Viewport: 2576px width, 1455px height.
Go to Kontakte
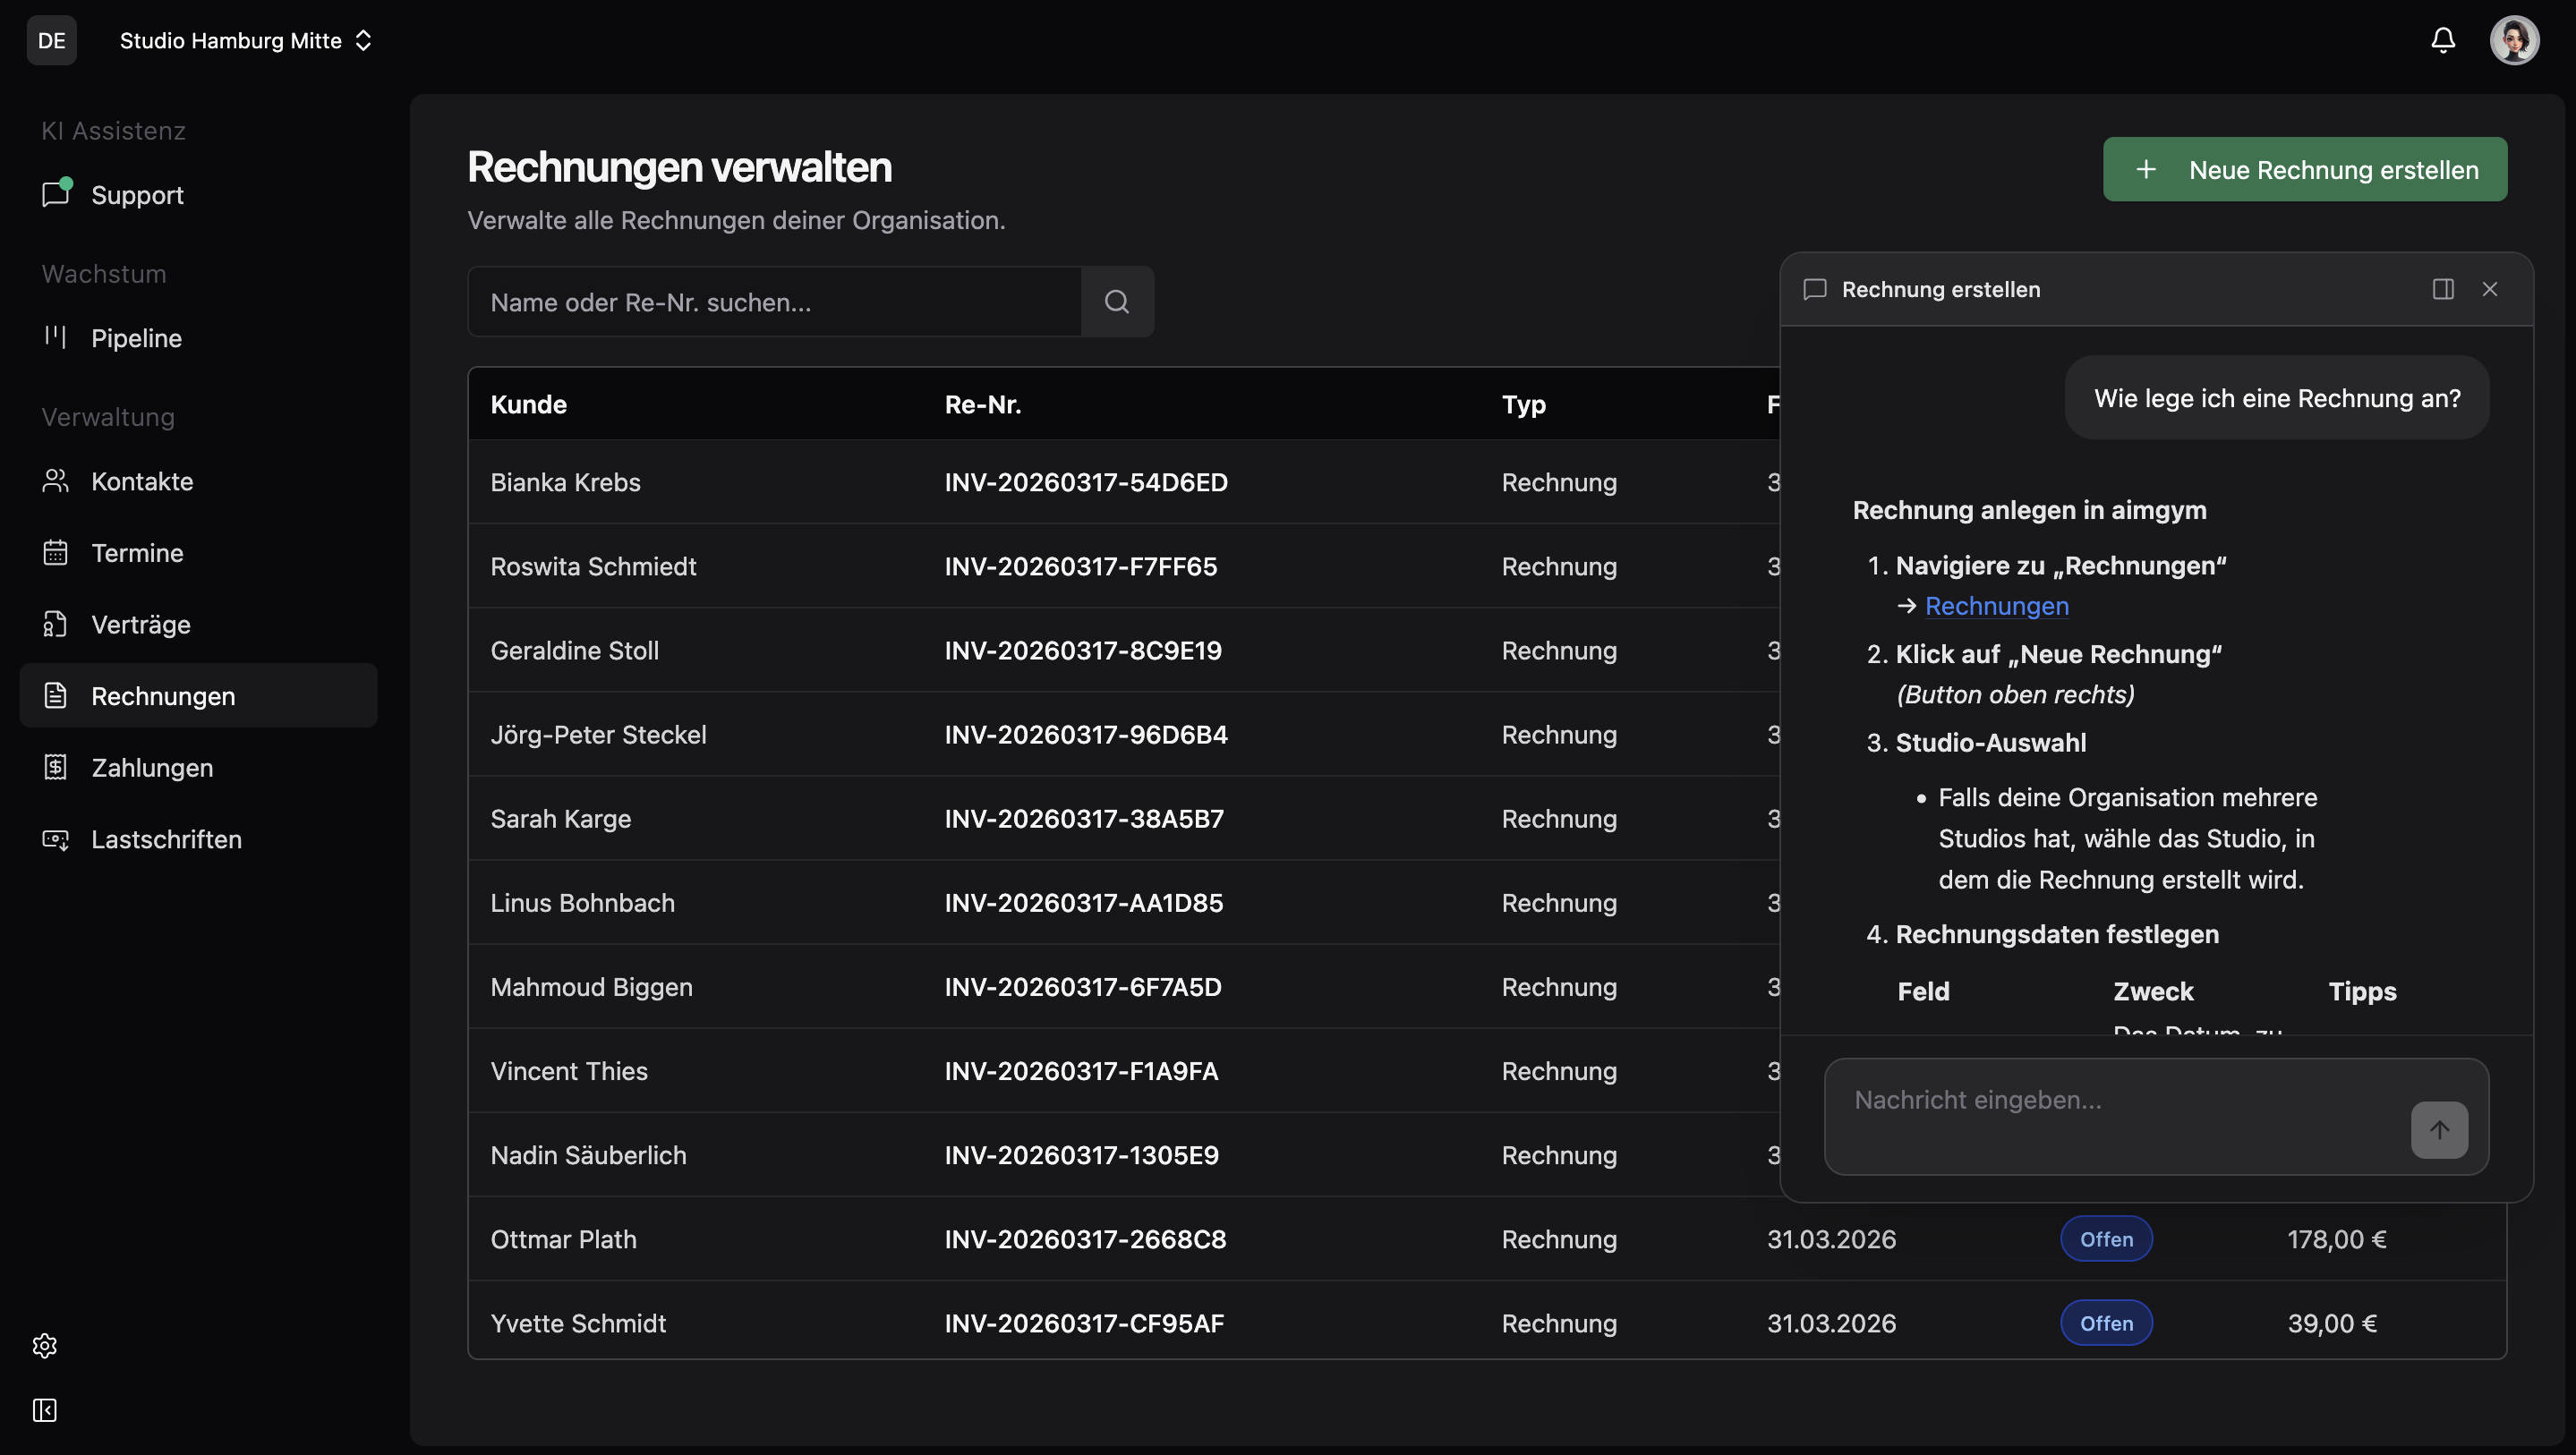(198, 481)
